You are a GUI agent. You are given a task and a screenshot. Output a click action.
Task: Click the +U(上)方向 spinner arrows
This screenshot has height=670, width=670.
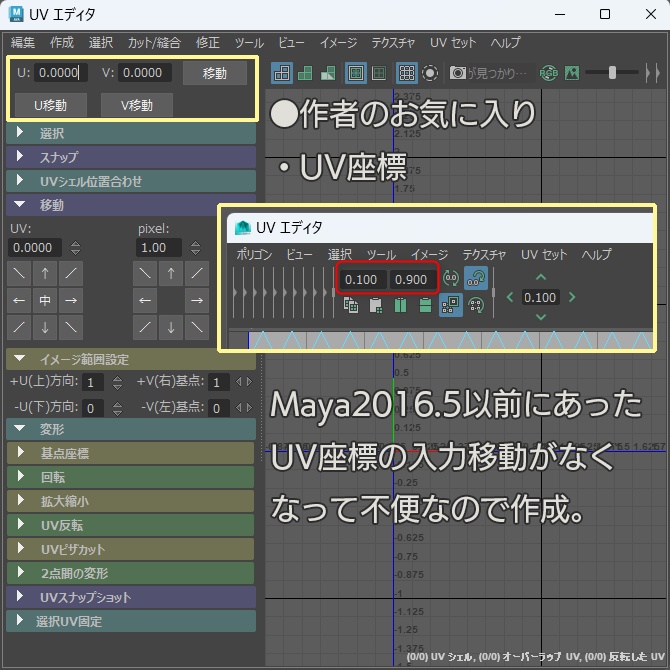click(117, 382)
